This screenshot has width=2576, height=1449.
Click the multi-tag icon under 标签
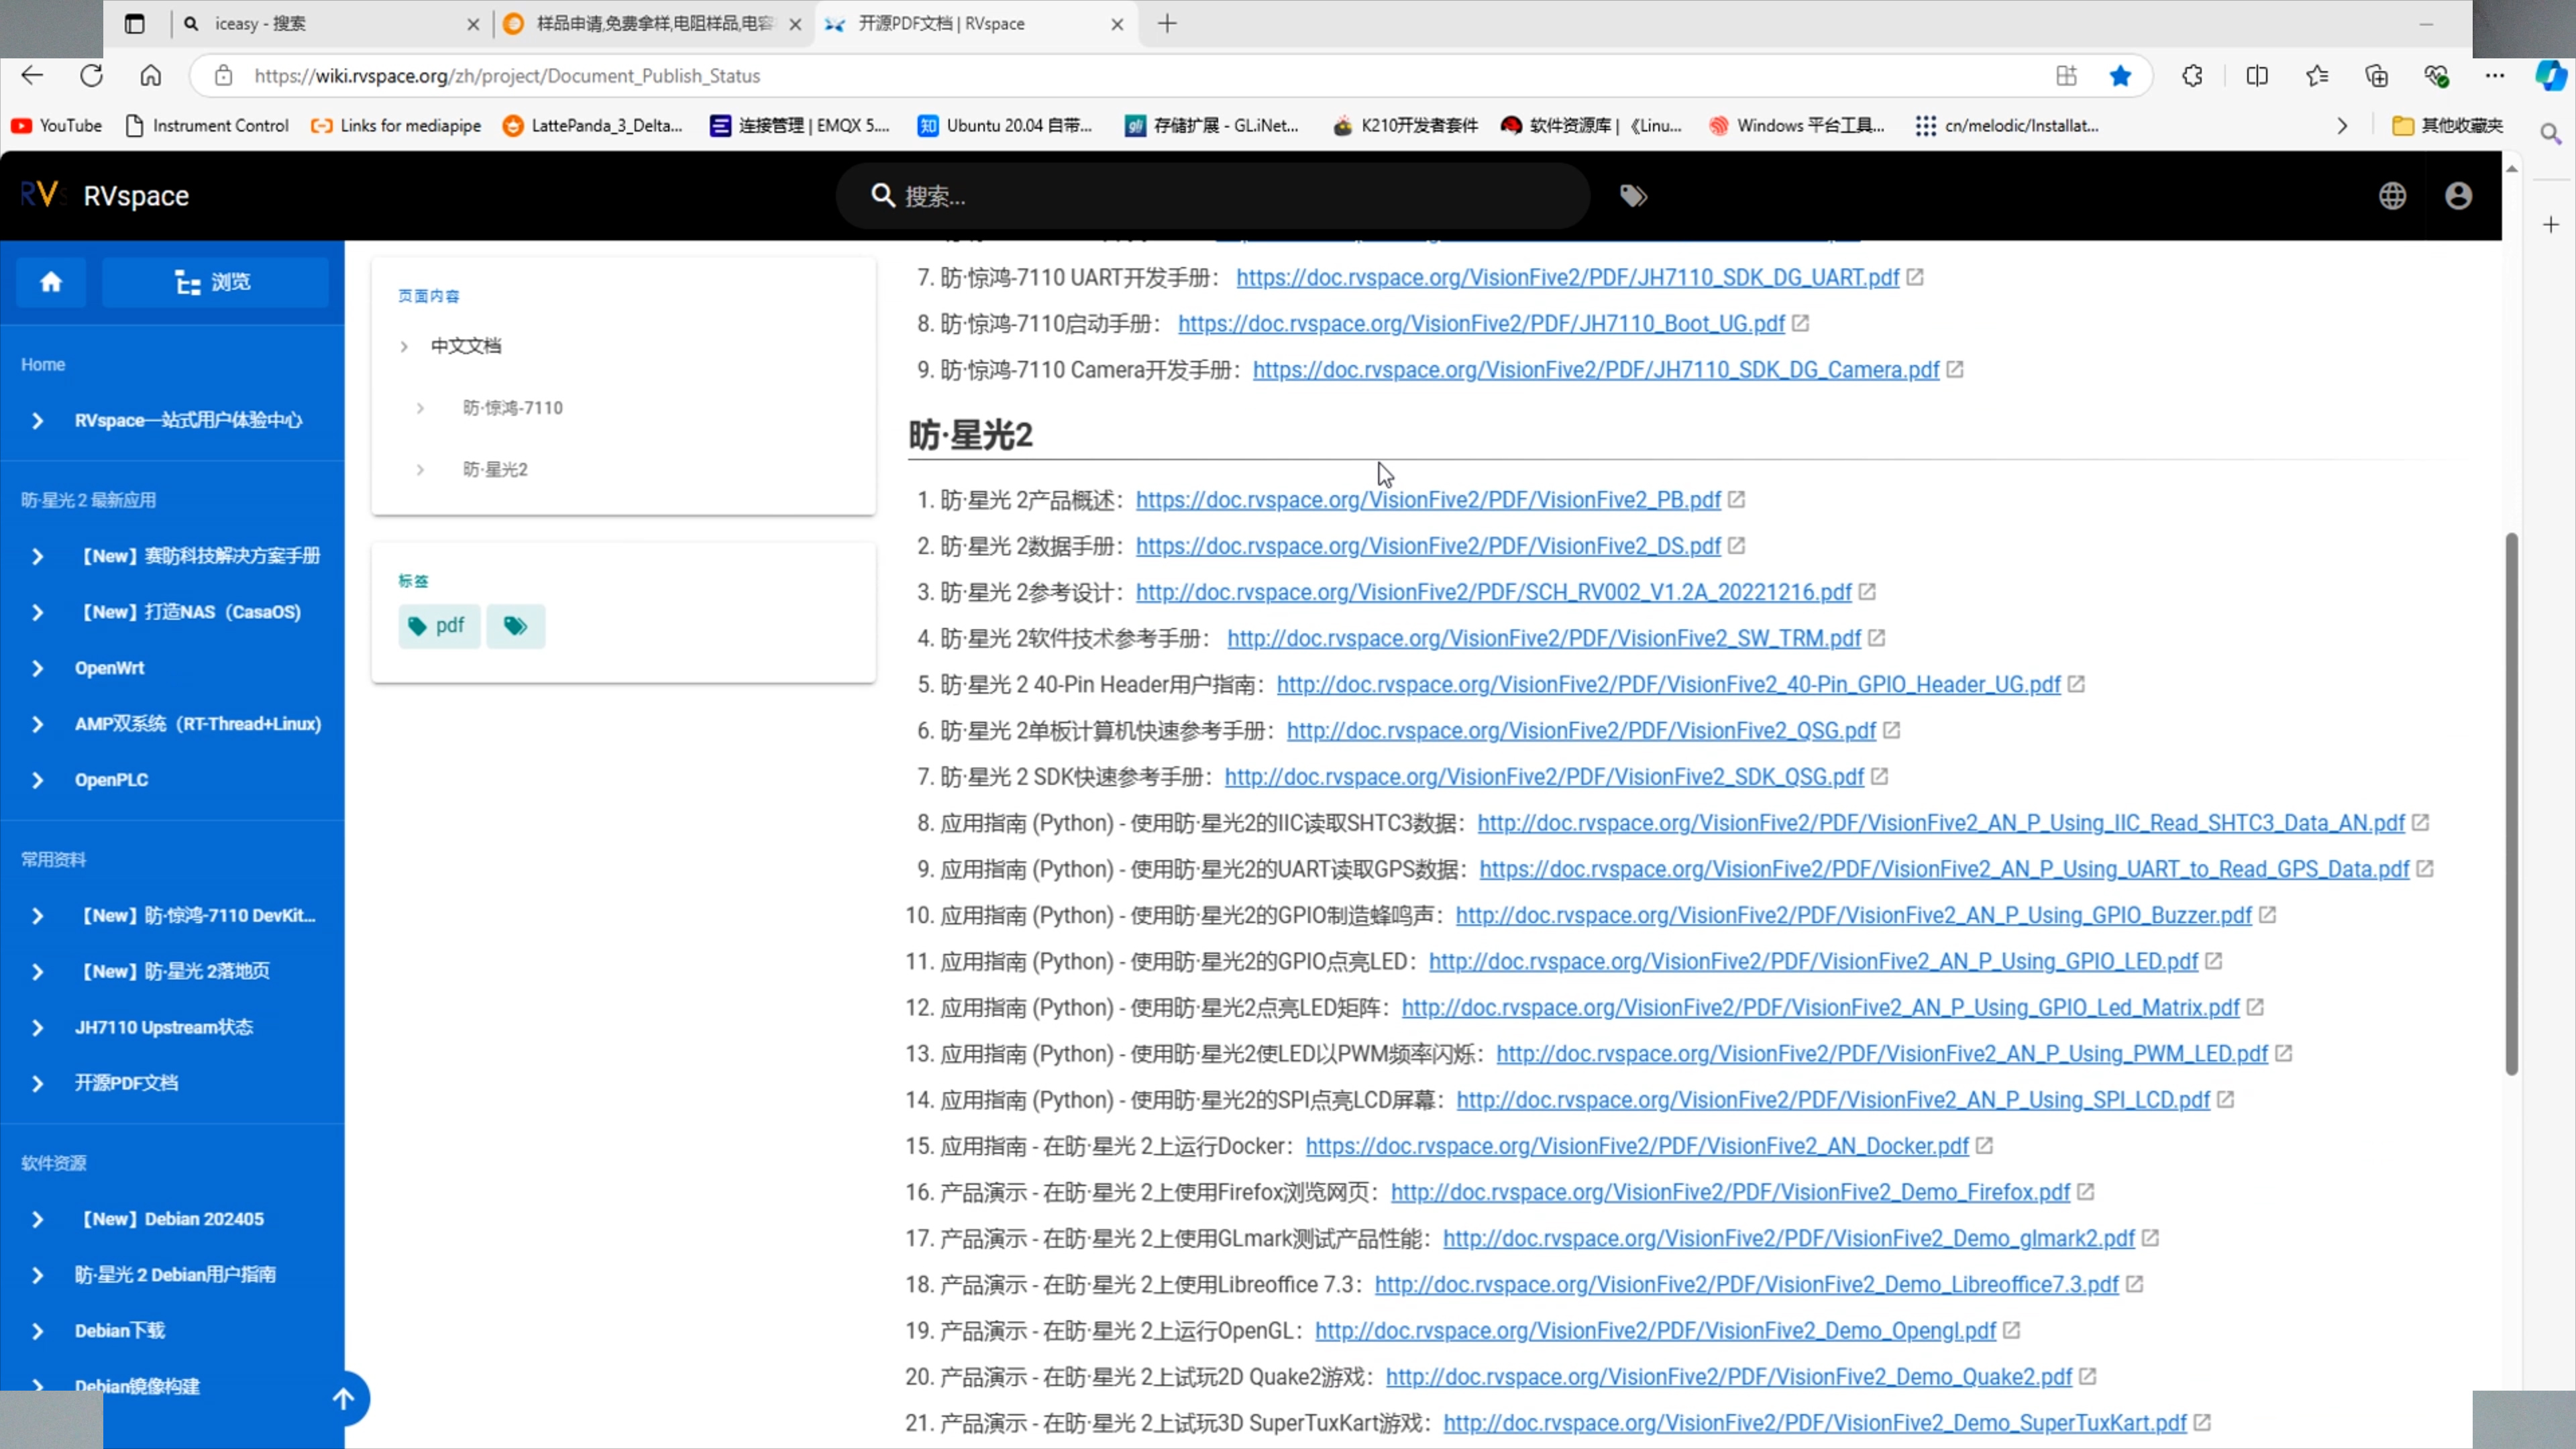515,626
